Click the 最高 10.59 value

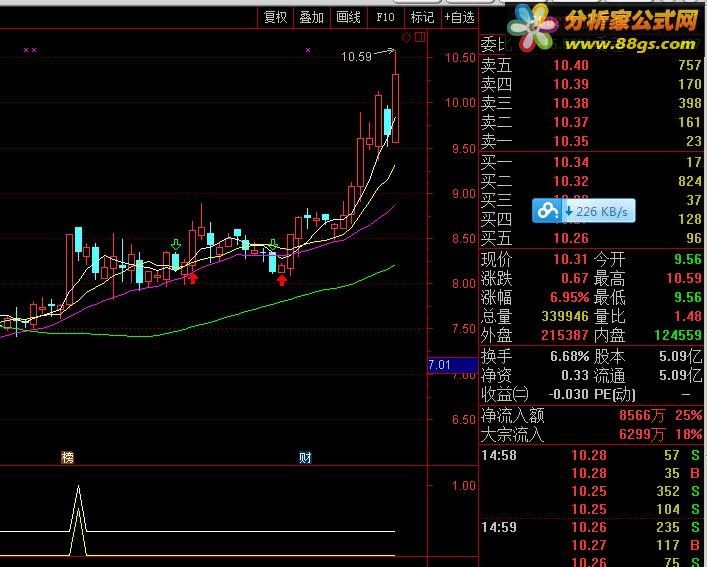point(684,278)
